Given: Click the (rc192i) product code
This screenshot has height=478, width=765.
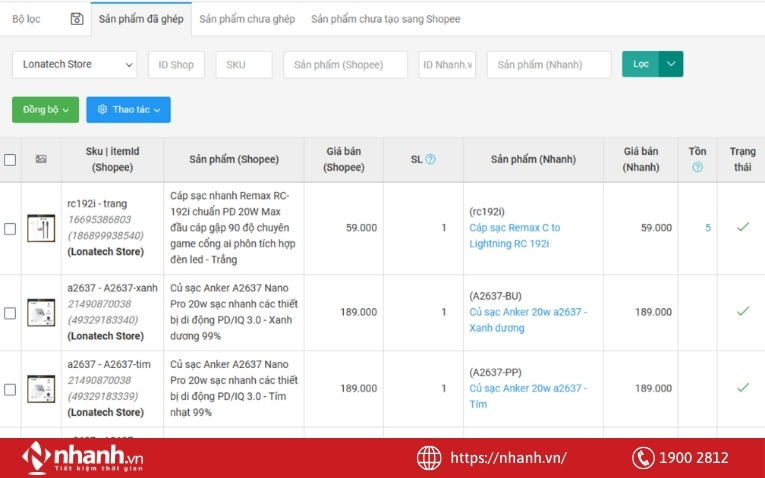Looking at the screenshot, I should point(487,212).
